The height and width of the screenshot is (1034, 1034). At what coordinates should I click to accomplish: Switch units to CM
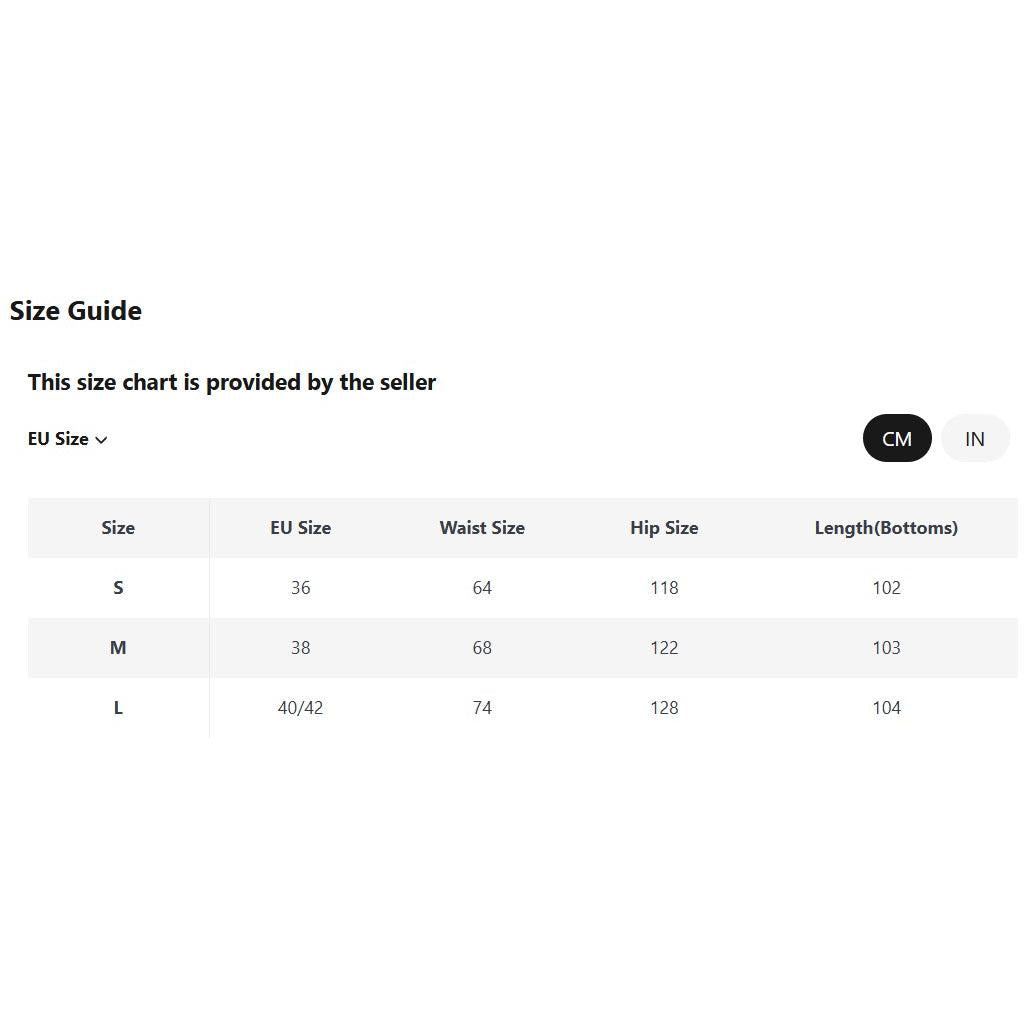click(897, 439)
